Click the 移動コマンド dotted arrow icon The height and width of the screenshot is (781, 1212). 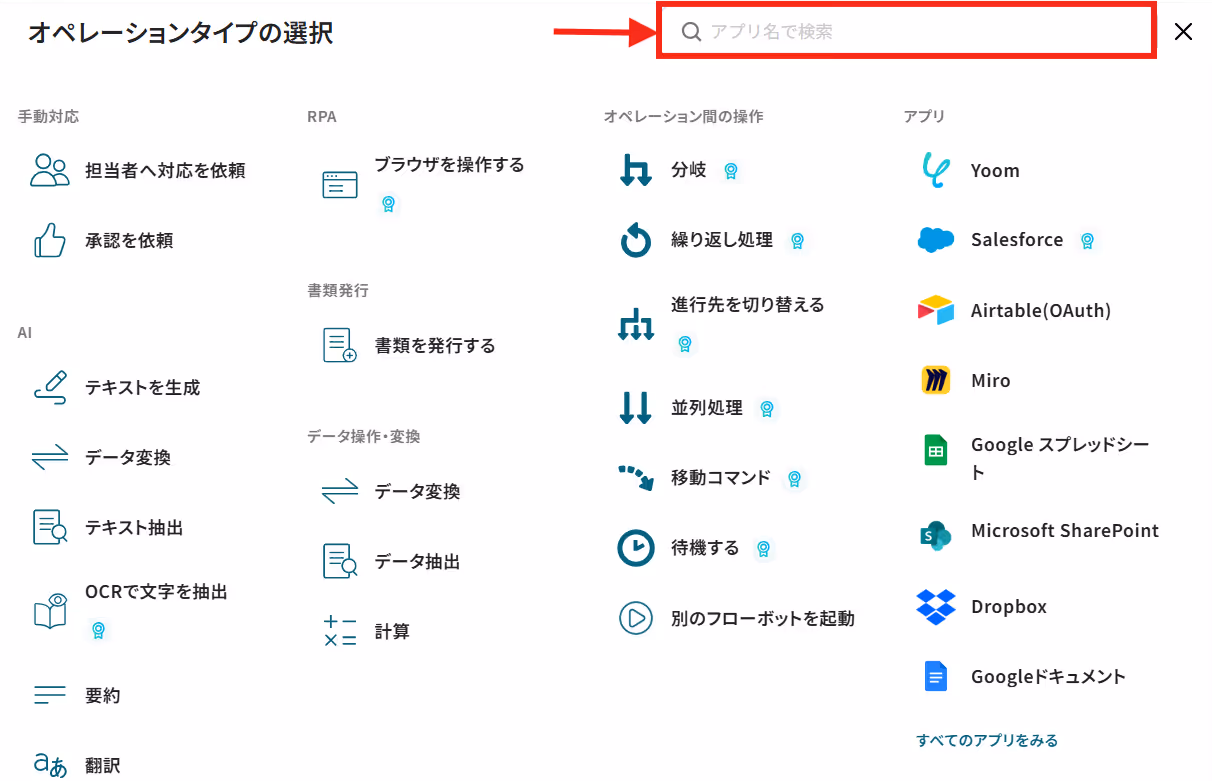(636, 479)
